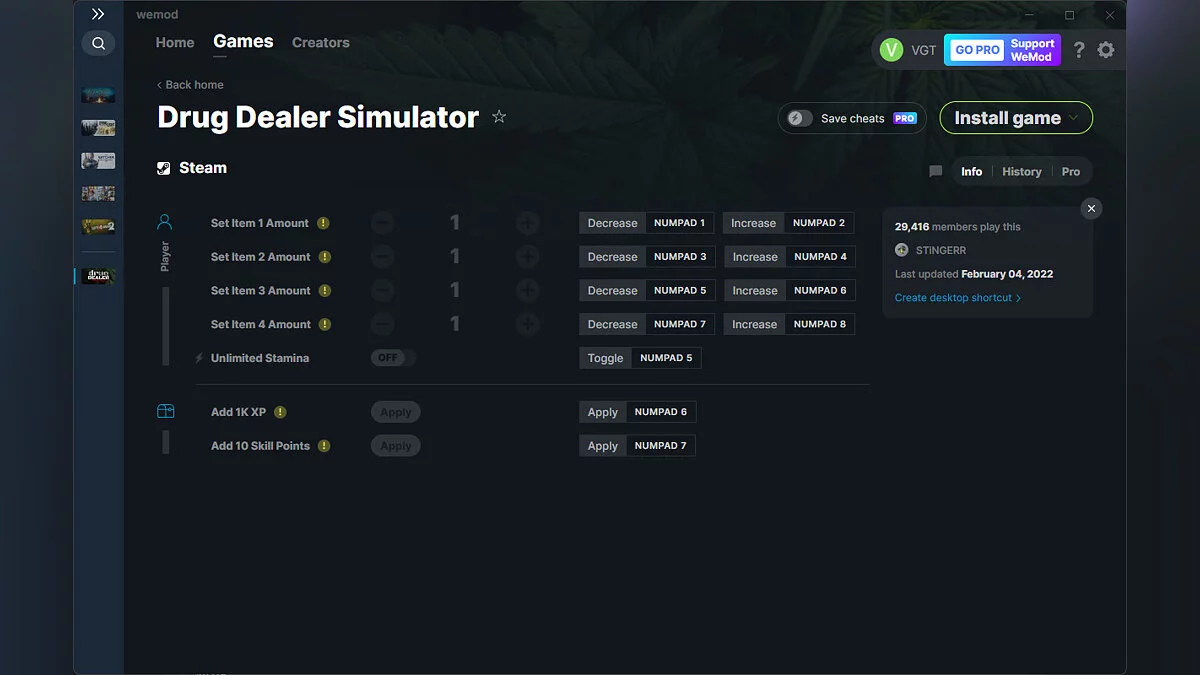Open the search icon in sidebar

coord(98,43)
